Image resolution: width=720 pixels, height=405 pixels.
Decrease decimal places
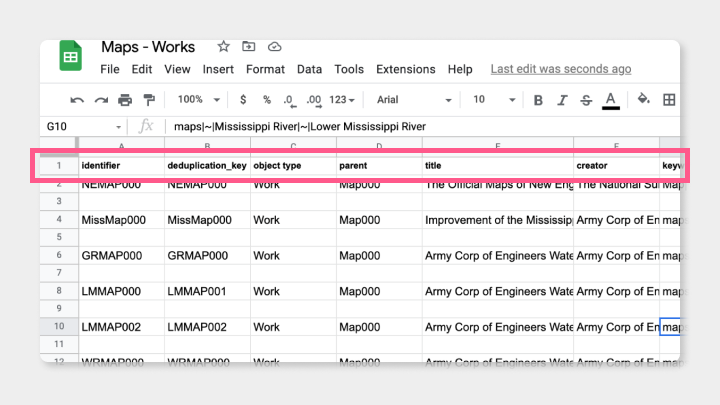click(289, 101)
